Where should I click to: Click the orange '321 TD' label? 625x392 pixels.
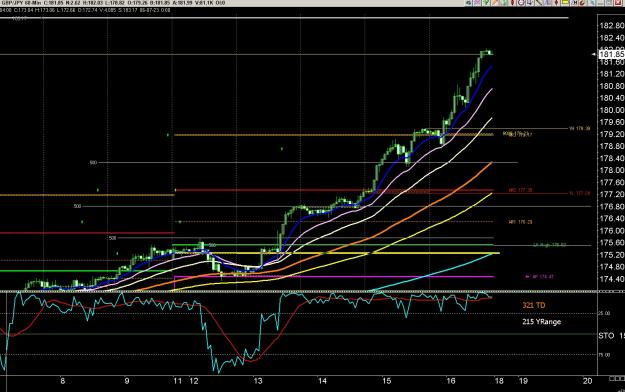click(x=533, y=305)
